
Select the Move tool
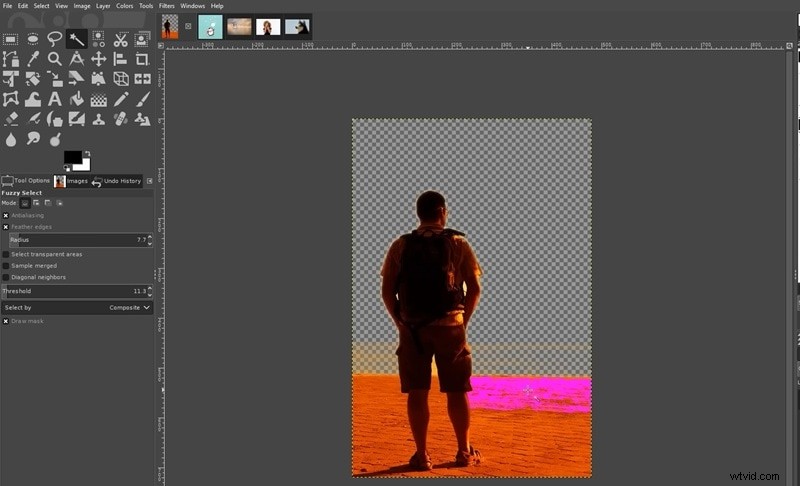coord(98,59)
